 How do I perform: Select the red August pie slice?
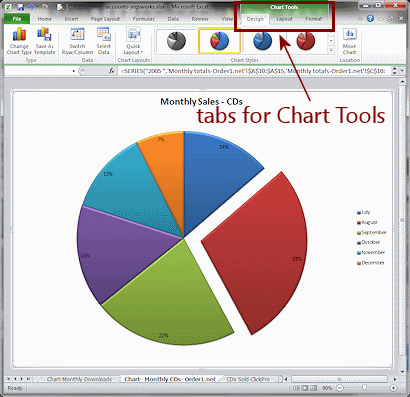click(x=263, y=253)
